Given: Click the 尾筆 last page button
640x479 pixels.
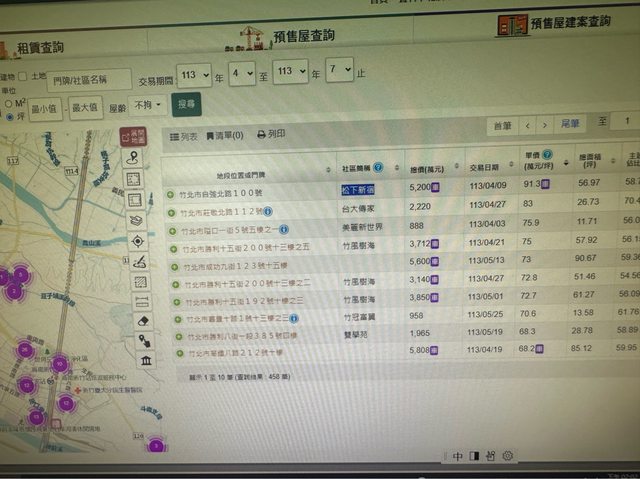Looking at the screenshot, I should click(570, 124).
